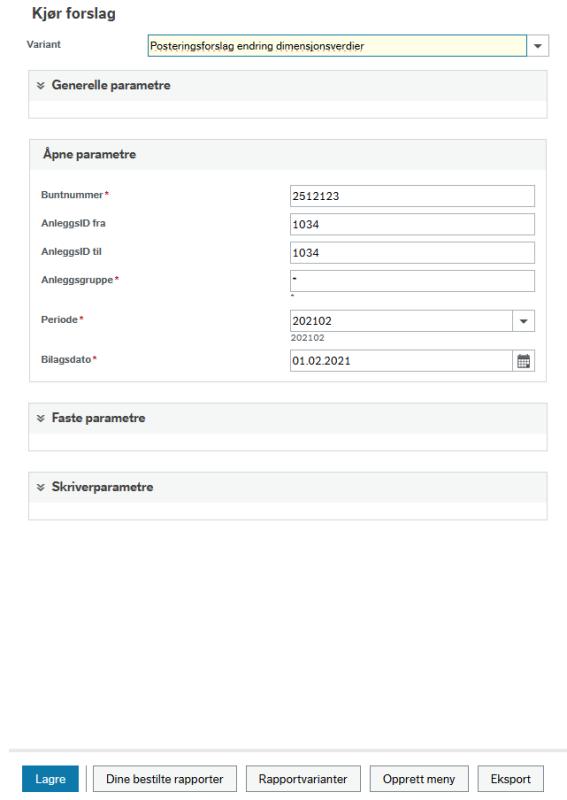Click the Eksport button

tap(510, 779)
